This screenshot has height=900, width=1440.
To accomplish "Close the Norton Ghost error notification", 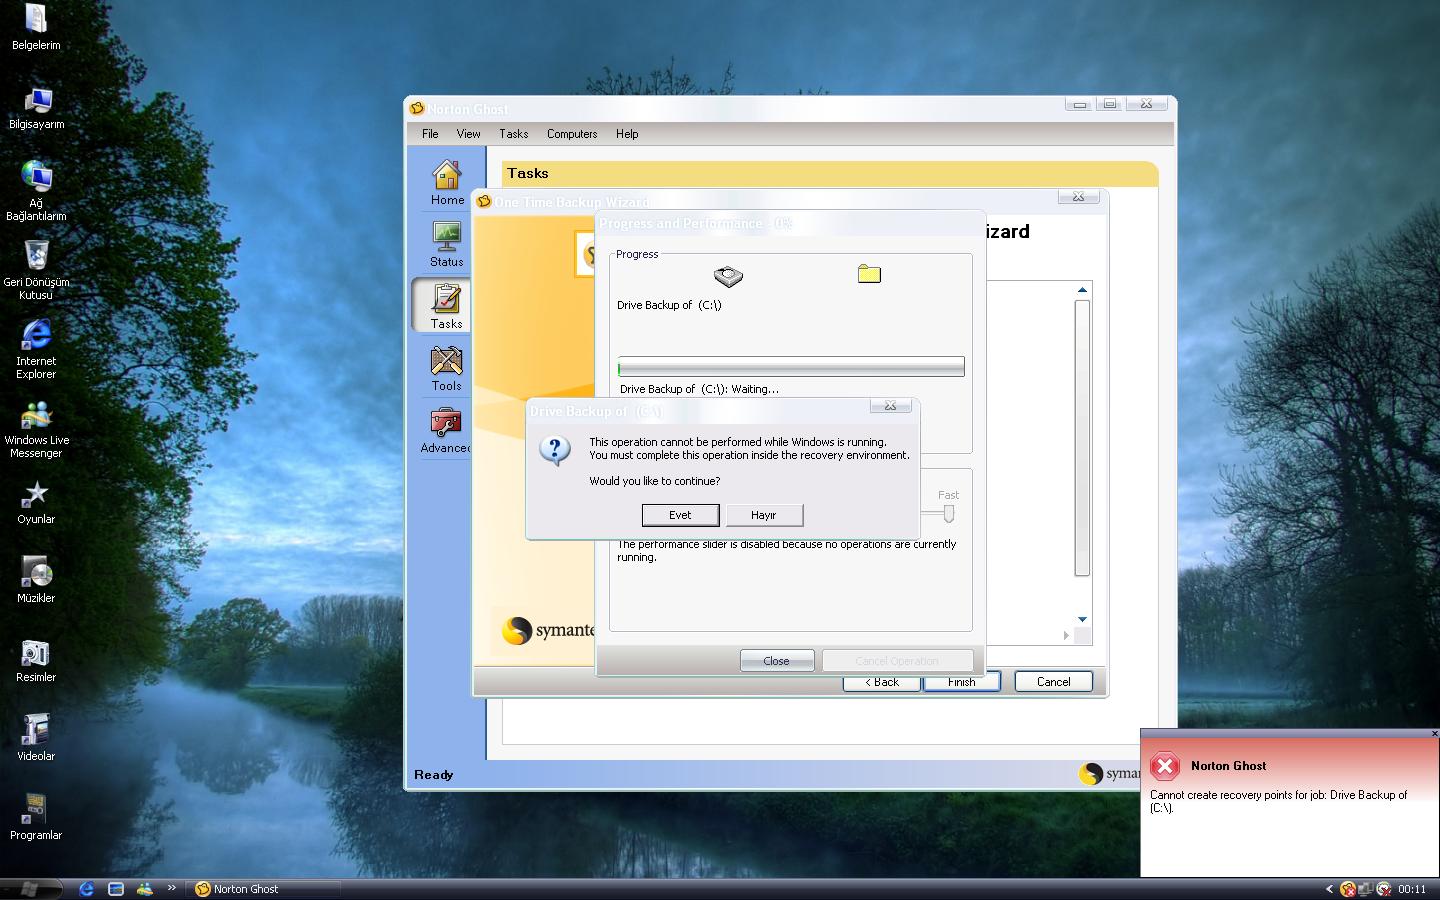I will pos(1434,734).
